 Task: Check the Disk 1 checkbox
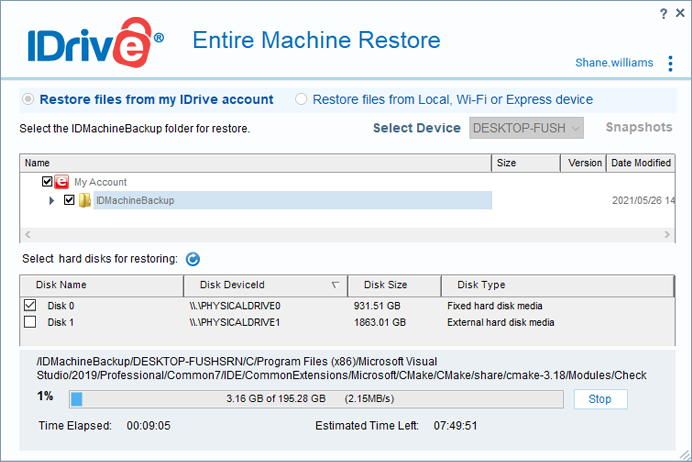point(30,322)
